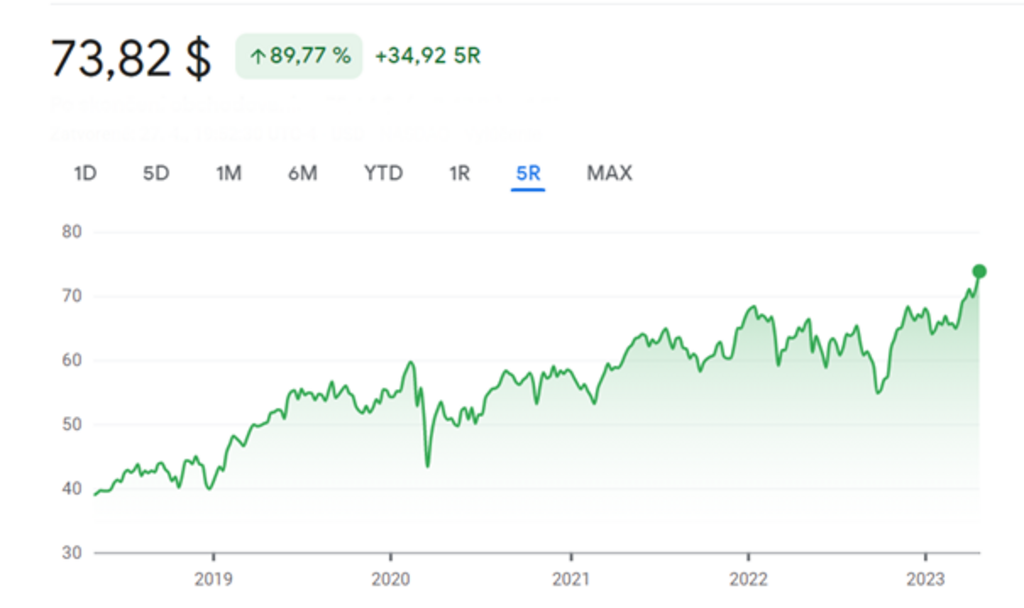This screenshot has width=1024, height=608.
Task: Click the 2021 label on time axis
Action: (570, 577)
